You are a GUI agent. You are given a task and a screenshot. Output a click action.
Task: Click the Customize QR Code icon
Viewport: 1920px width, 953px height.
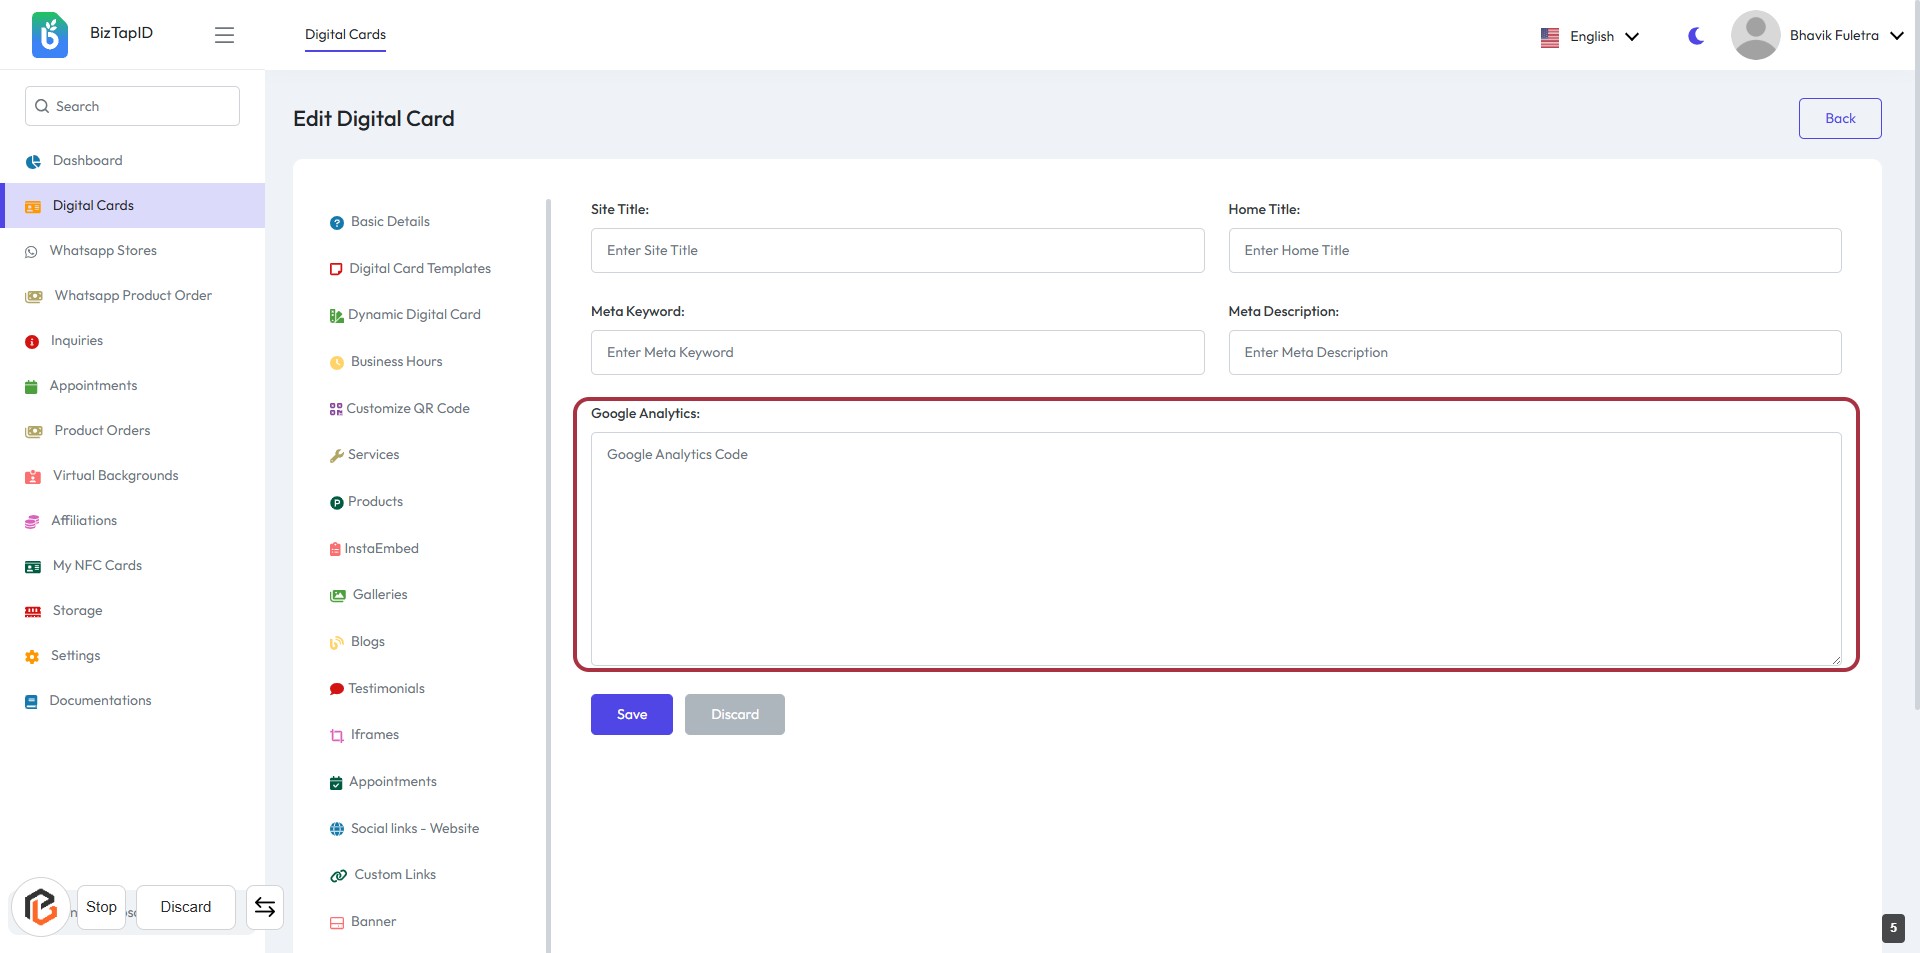click(336, 409)
